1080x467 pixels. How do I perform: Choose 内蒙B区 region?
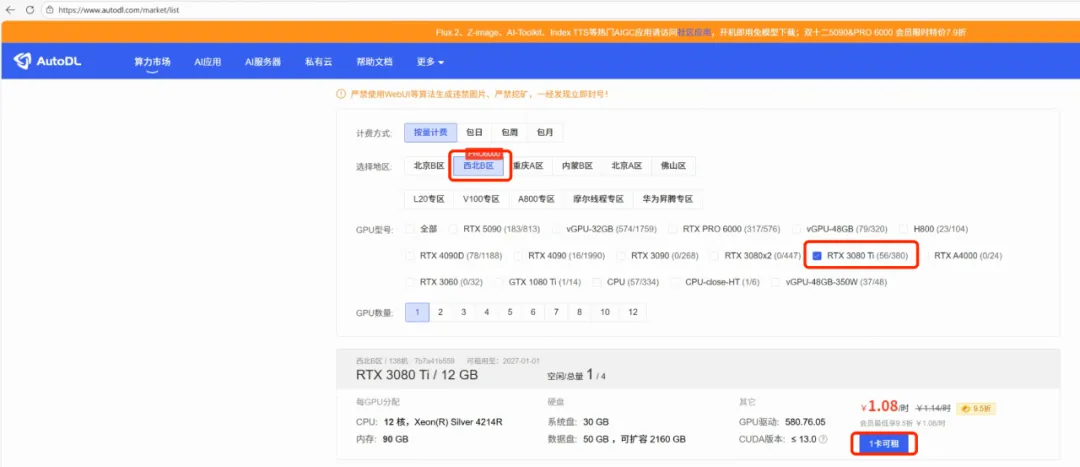pyautogui.click(x=577, y=166)
